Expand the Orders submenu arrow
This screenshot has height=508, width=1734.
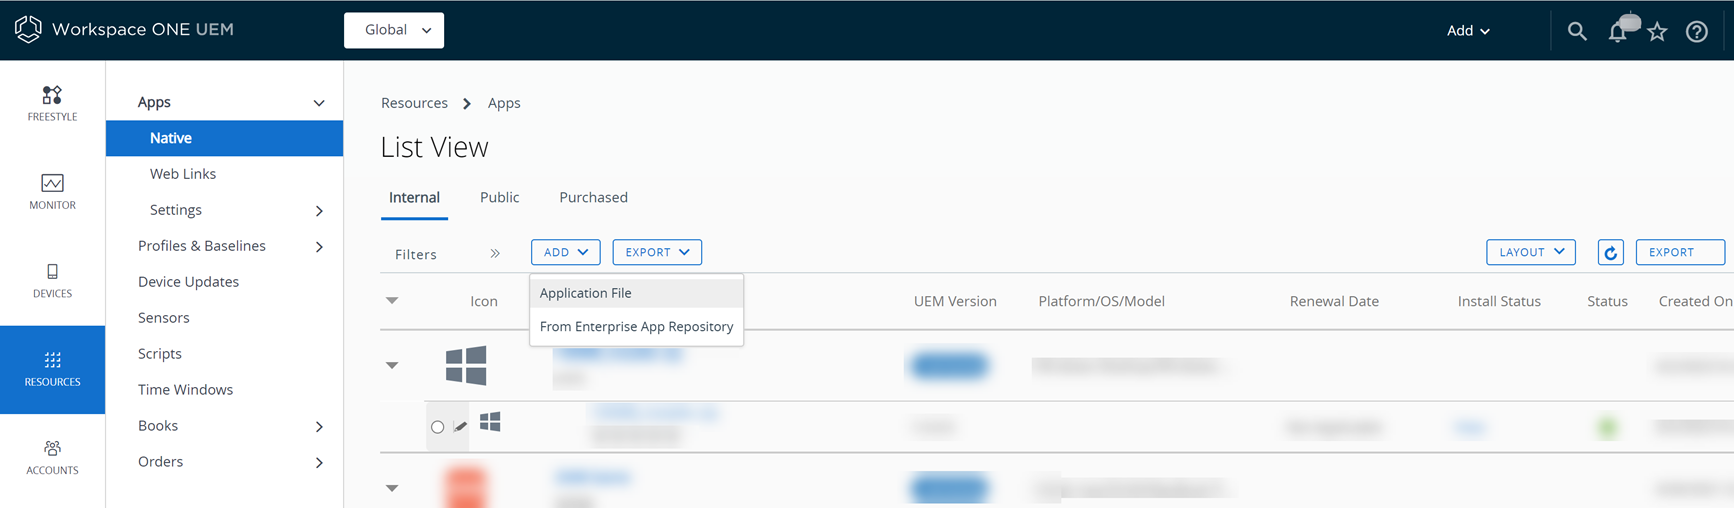319,463
